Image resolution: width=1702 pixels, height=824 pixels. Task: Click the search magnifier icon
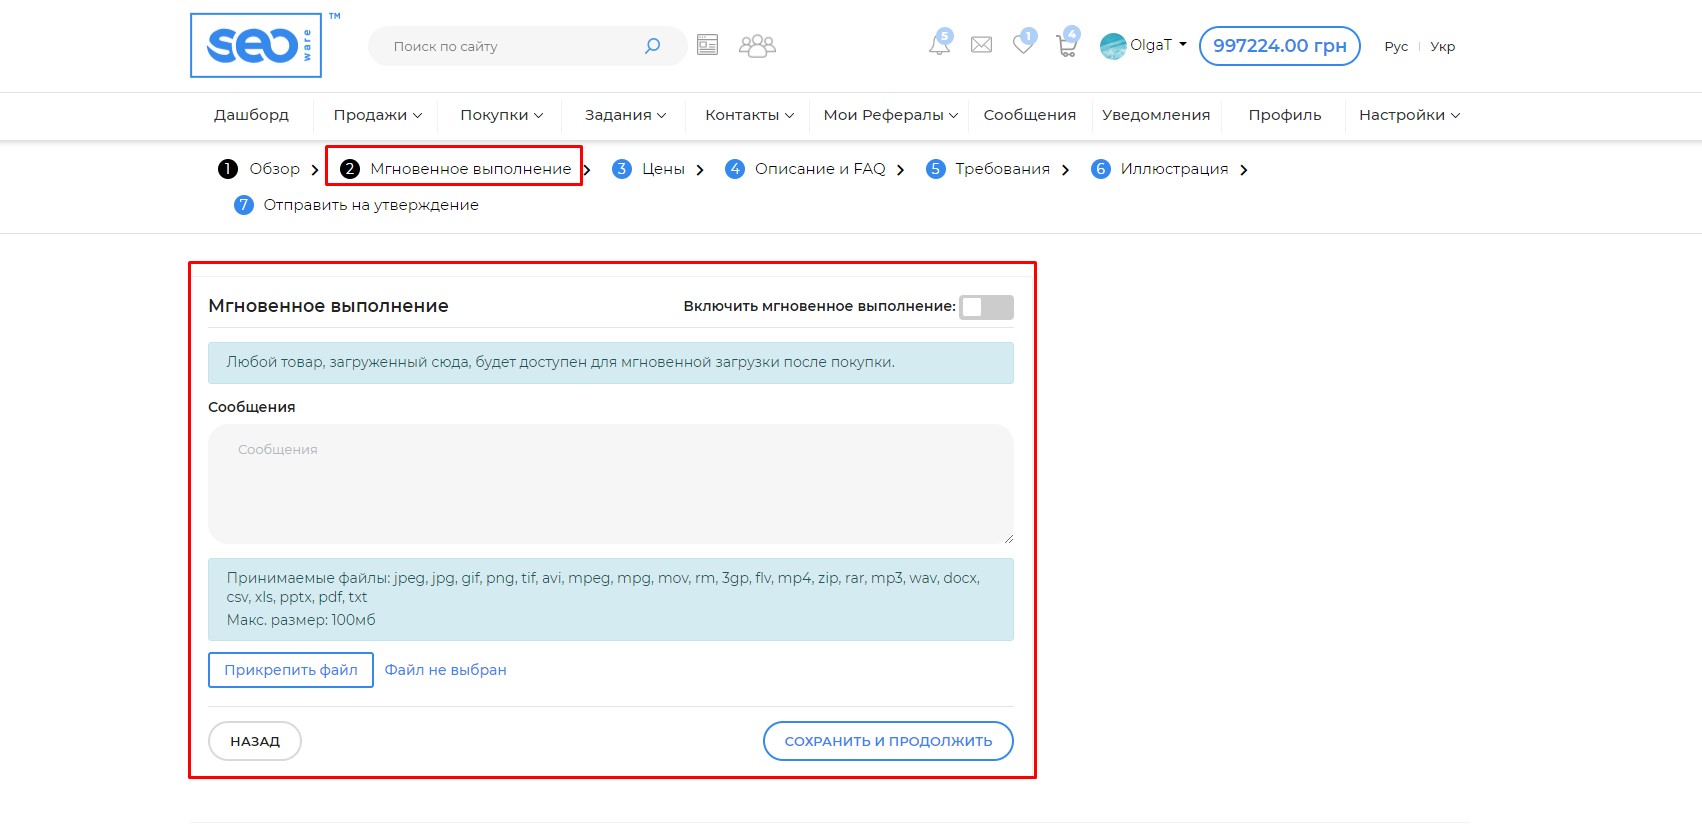652,46
